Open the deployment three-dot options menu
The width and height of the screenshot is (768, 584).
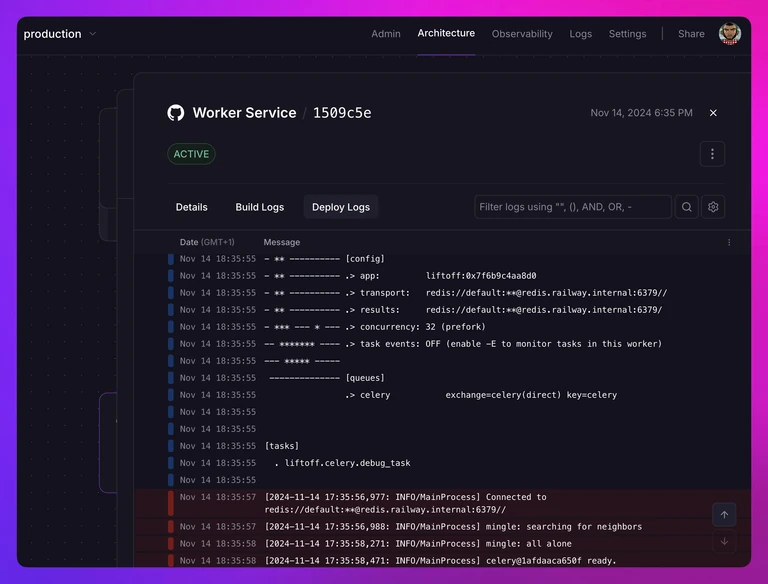712,154
